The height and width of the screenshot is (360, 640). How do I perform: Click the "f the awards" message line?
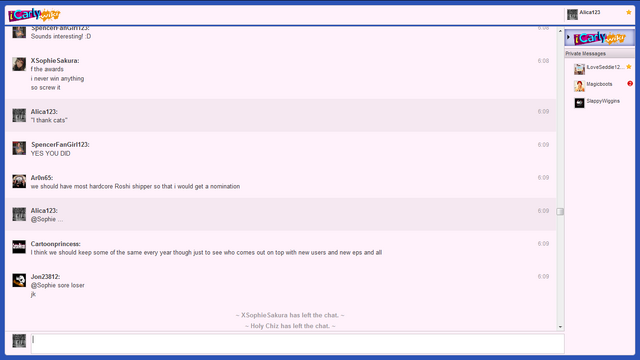47,69
